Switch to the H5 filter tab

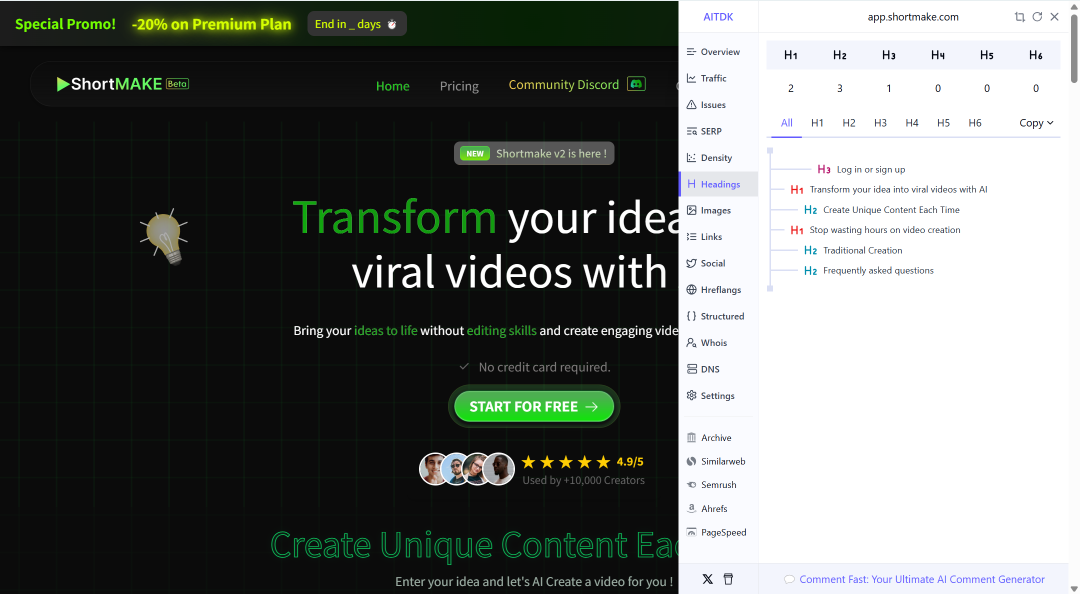click(944, 123)
